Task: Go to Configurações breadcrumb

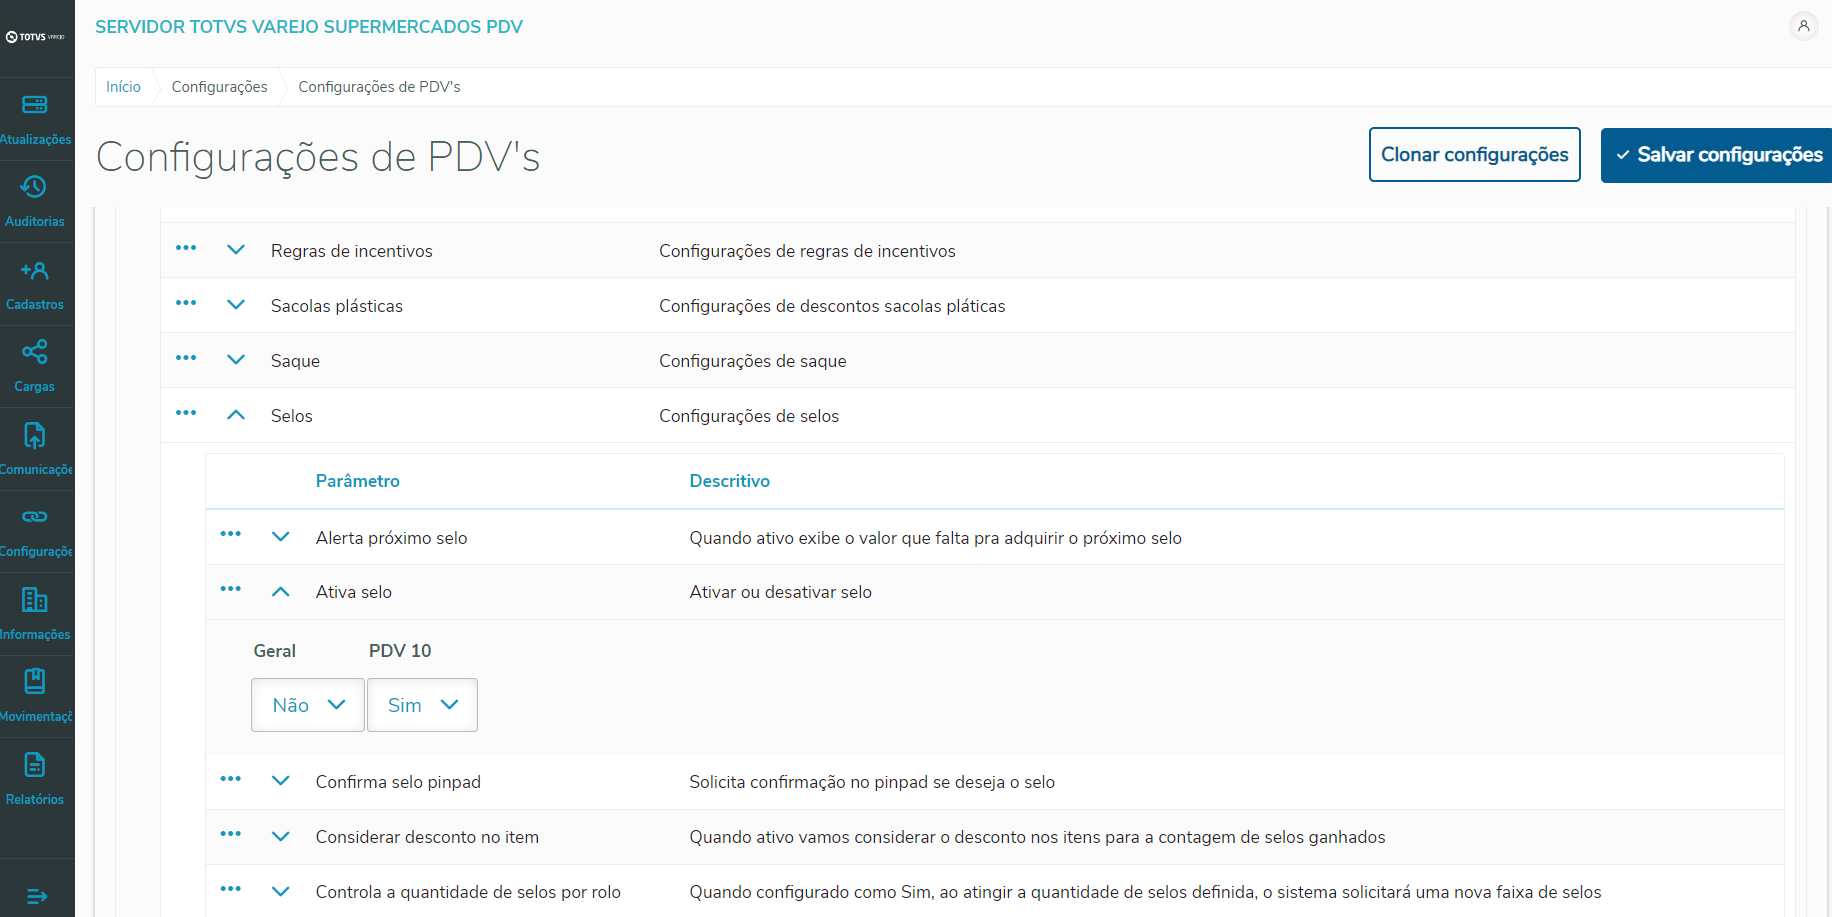Action: (219, 87)
